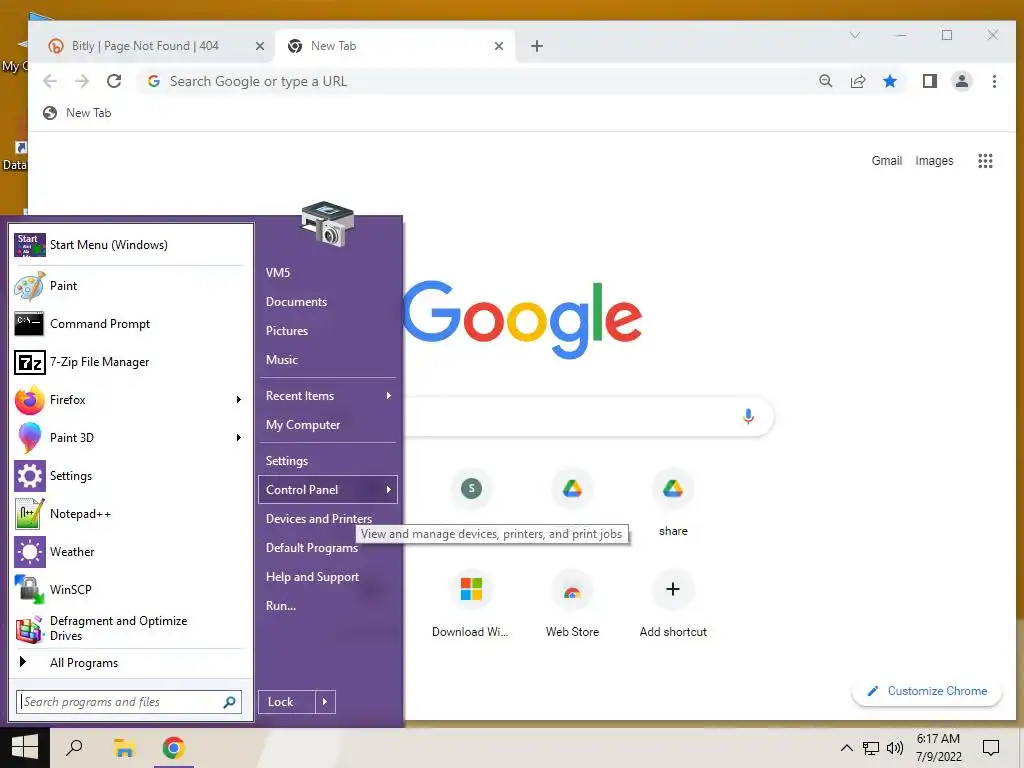1024x768 pixels.
Task: Open Music folder entry
Action: [328, 359]
